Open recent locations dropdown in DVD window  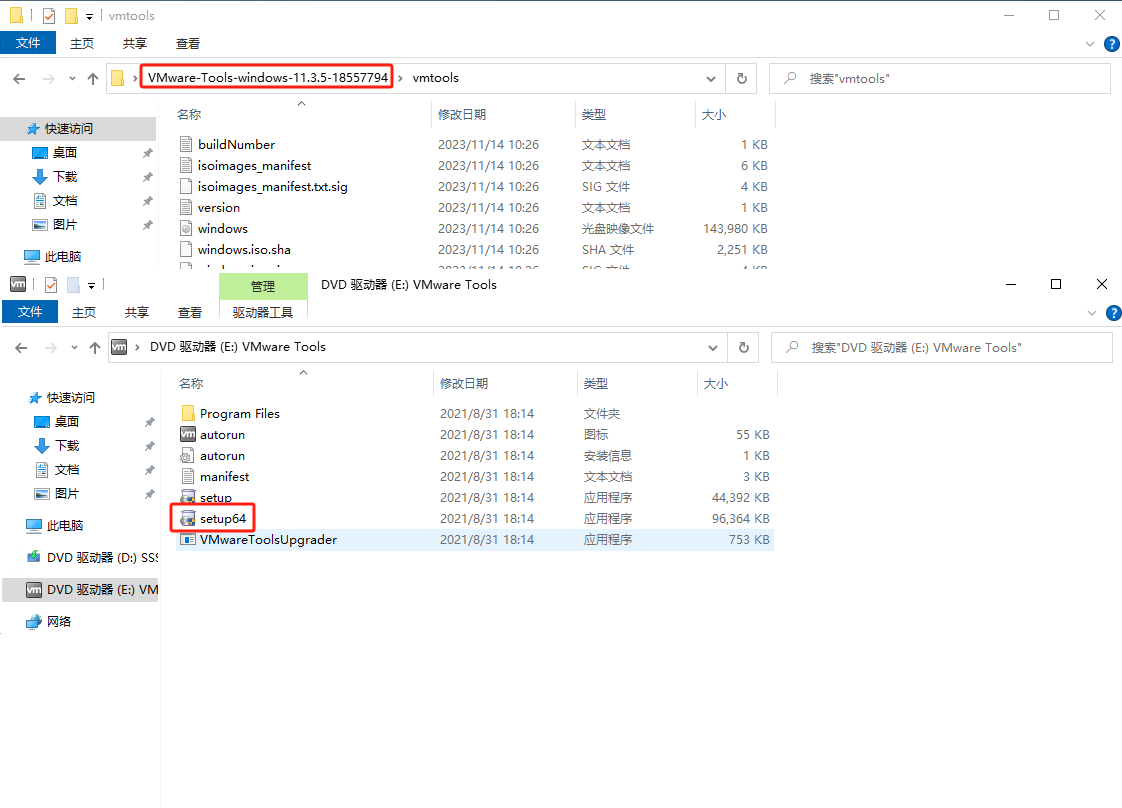click(x=74, y=348)
